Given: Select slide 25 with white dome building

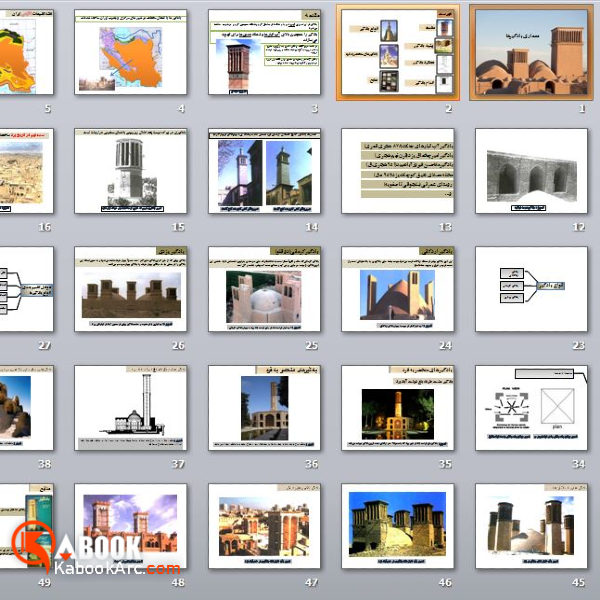Looking at the screenshot, I should tap(264, 289).
